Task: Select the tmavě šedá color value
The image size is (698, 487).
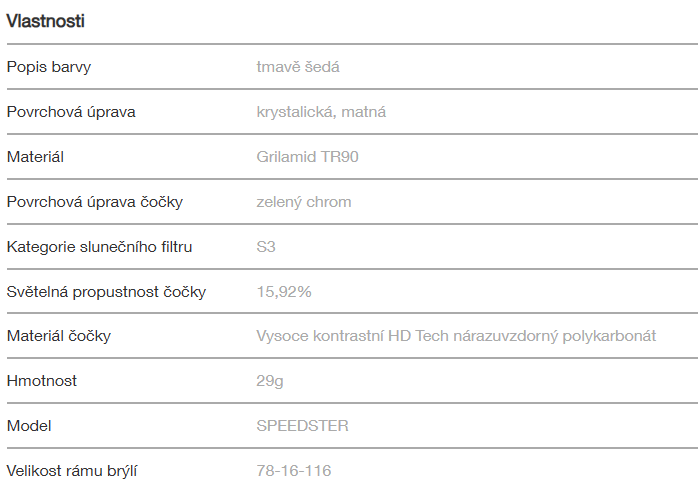Action: pos(300,67)
